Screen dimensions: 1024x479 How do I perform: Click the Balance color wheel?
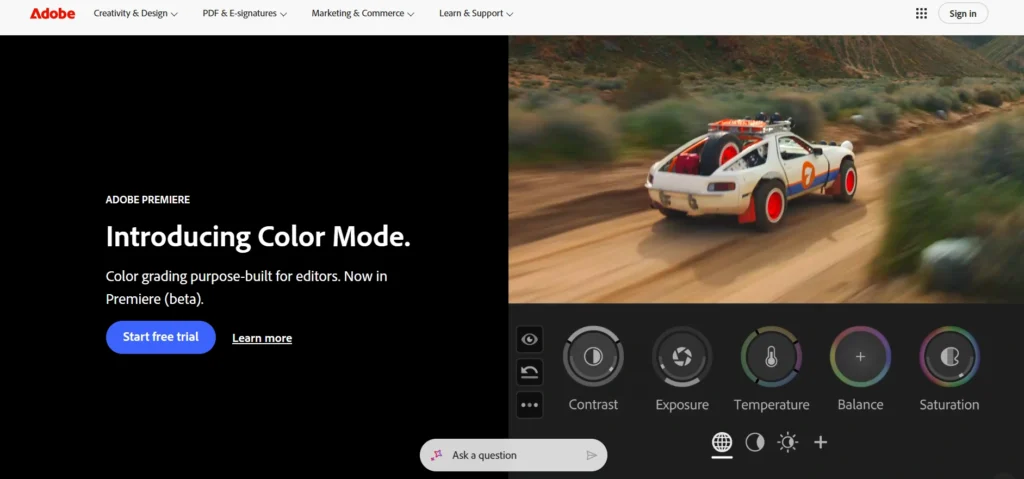coord(860,356)
